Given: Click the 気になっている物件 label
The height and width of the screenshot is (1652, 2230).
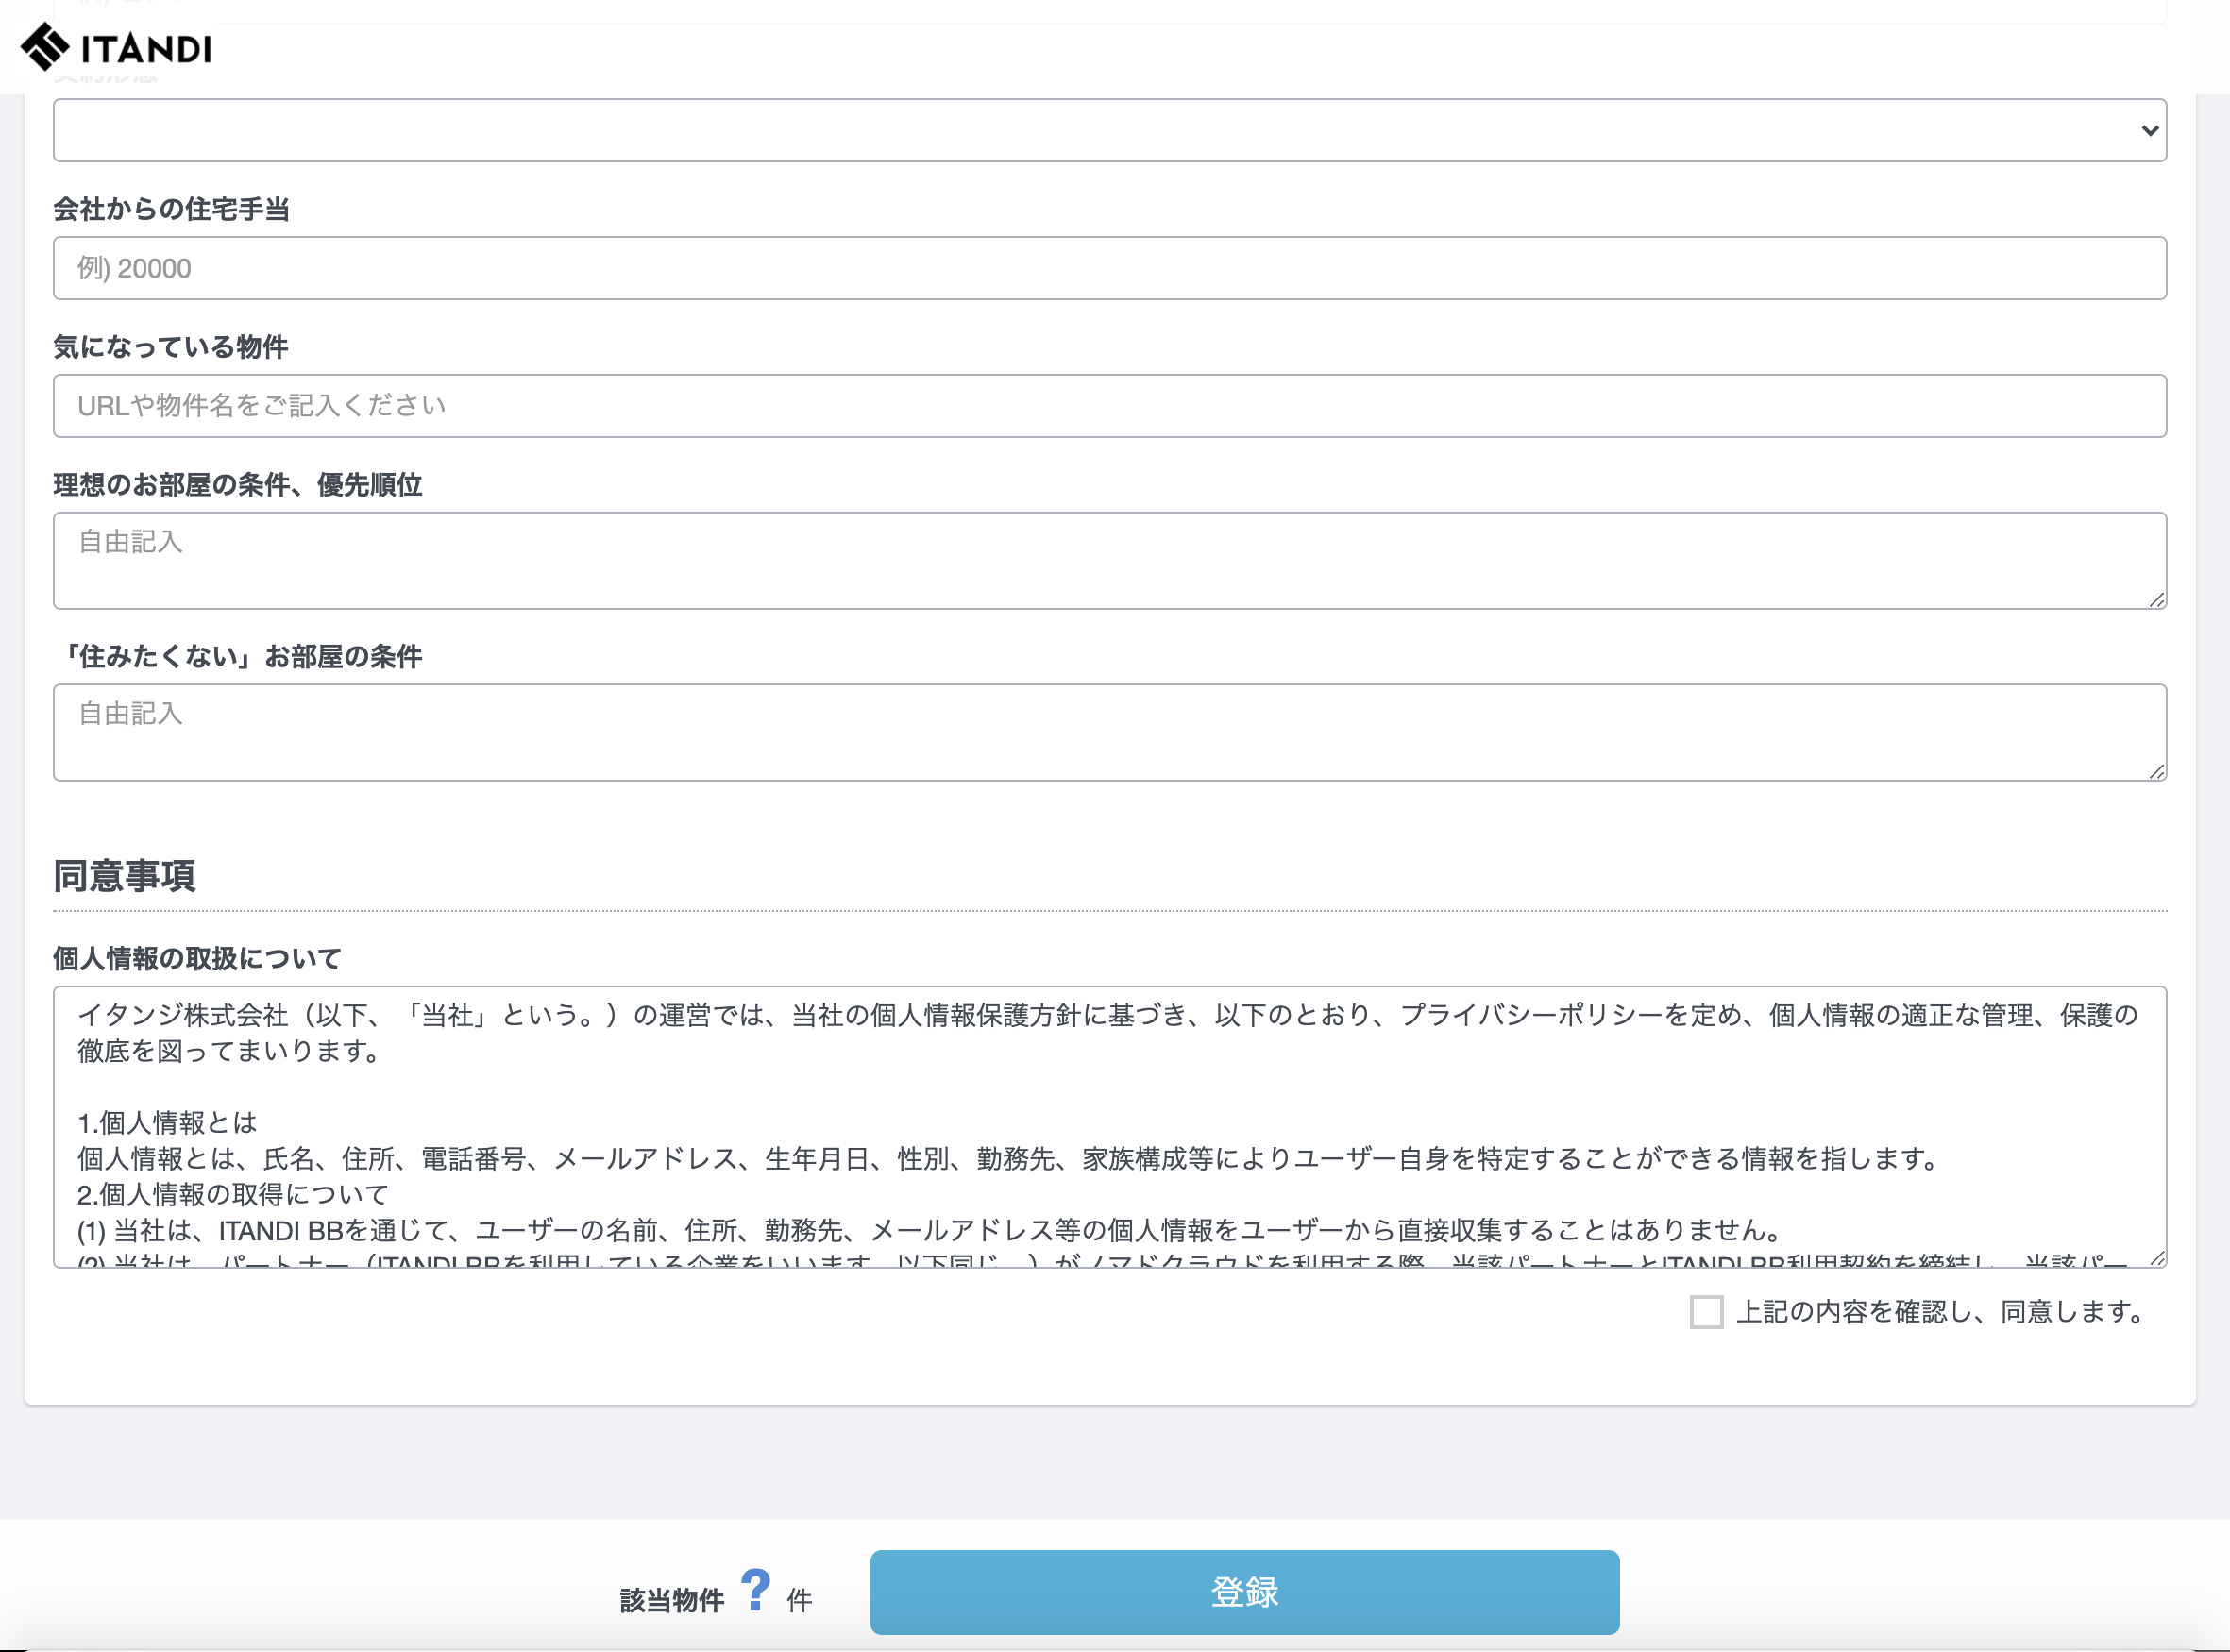Looking at the screenshot, I should point(171,347).
